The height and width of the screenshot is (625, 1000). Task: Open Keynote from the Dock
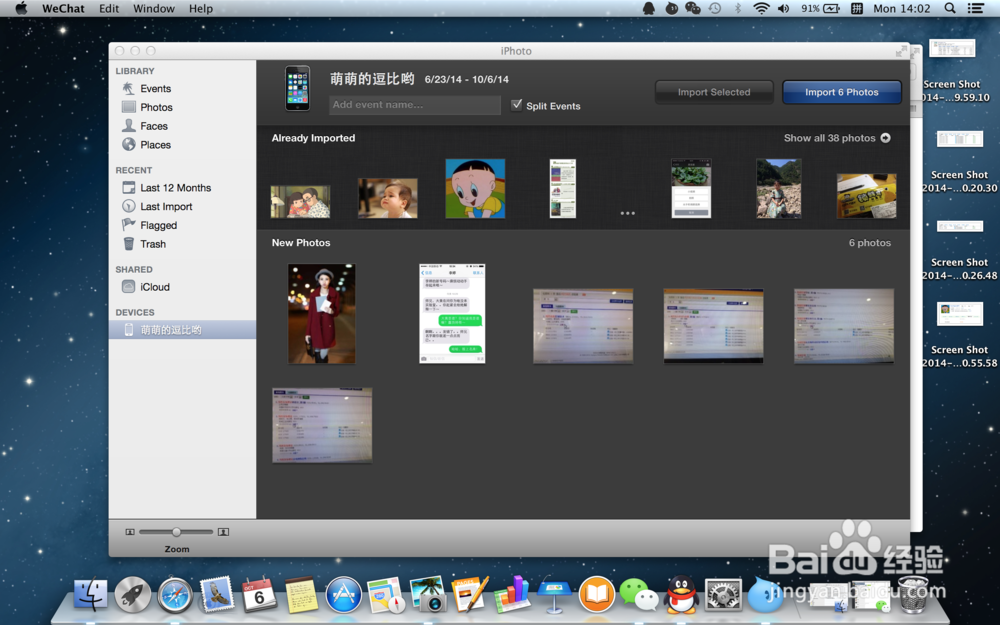(x=554, y=594)
